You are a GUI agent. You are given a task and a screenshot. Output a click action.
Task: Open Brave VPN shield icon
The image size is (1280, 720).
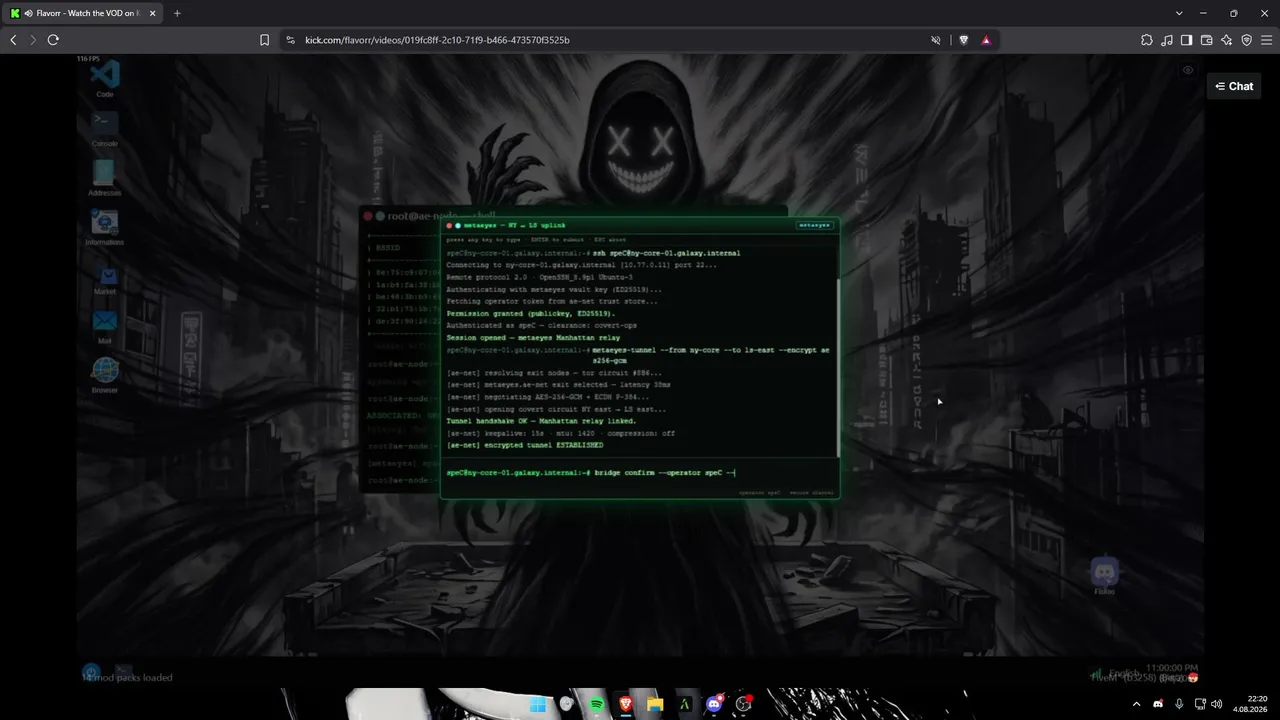[1246, 40]
